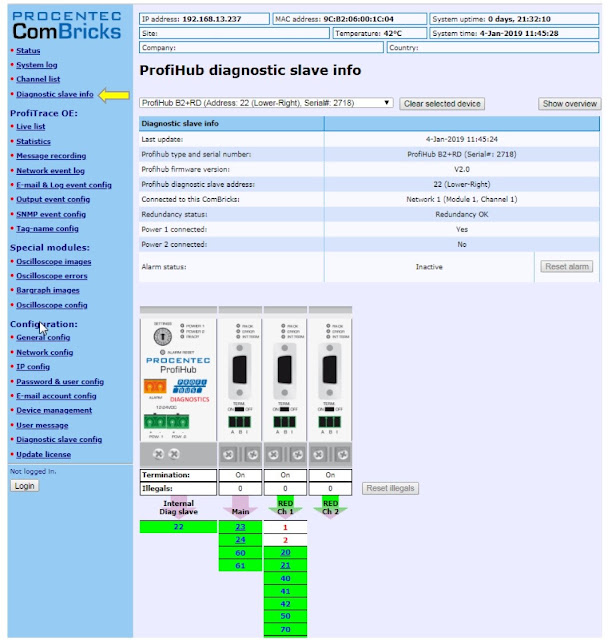Open device address 23 on Main
608x640 pixels.
click(240, 527)
